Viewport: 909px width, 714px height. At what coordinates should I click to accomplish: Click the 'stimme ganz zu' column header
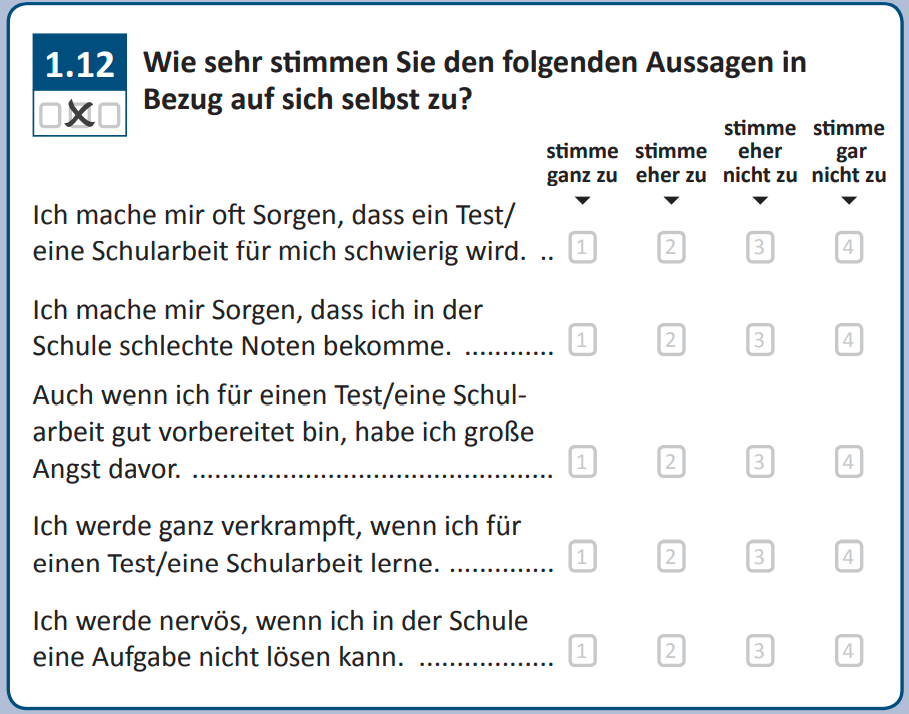click(x=582, y=164)
